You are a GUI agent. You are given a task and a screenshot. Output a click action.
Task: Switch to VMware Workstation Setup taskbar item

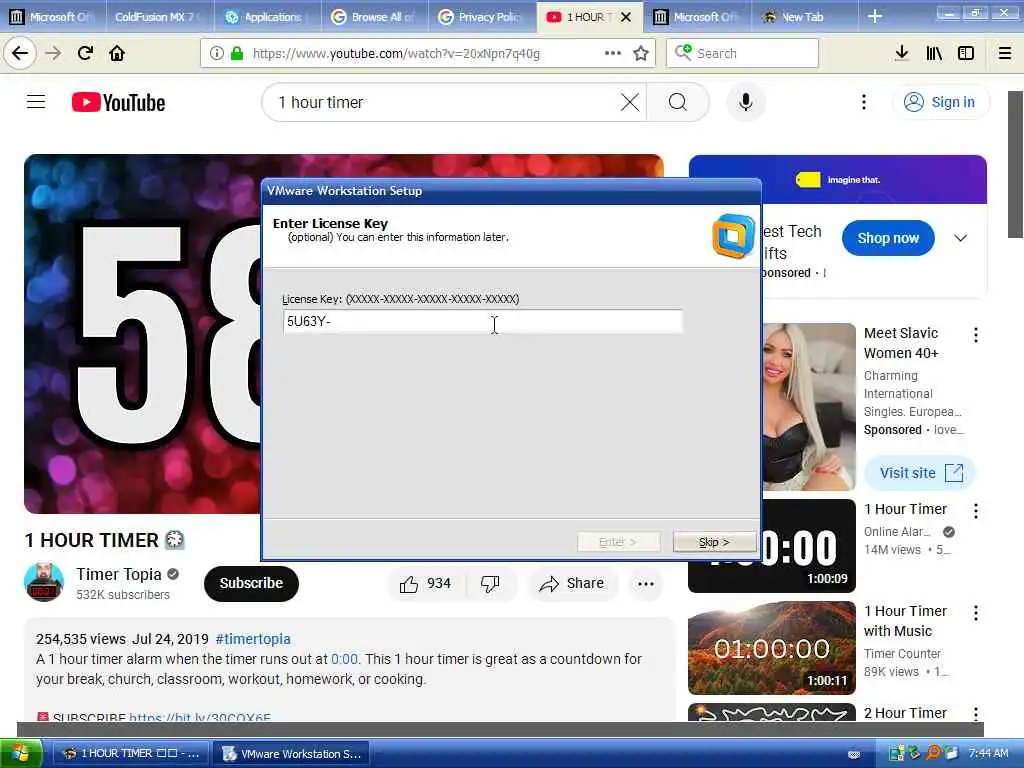click(x=291, y=754)
